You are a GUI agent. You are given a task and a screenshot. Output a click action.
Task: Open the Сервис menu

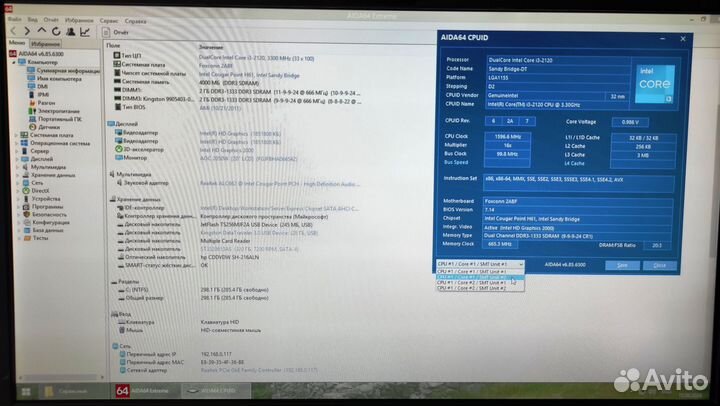(x=109, y=21)
